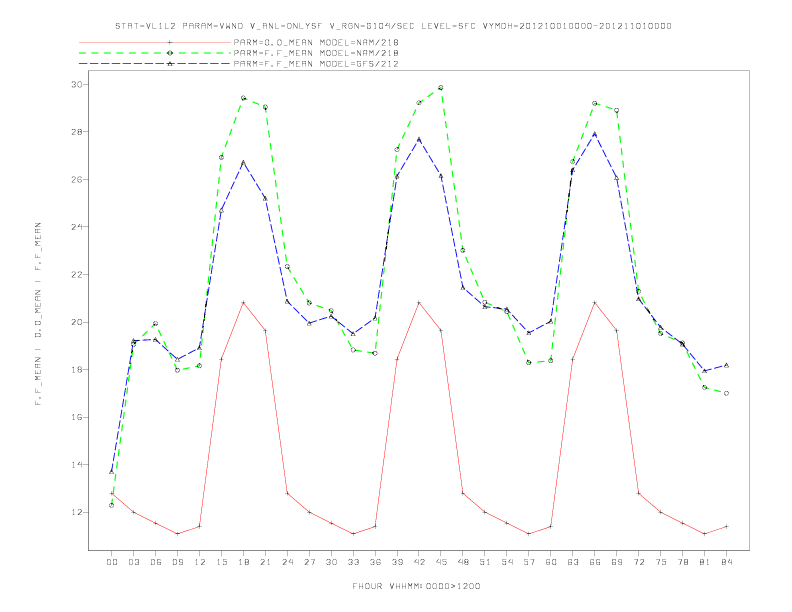Click y-axis tick label 18
Viewport: 792px width, 612px height.
pos(76,370)
